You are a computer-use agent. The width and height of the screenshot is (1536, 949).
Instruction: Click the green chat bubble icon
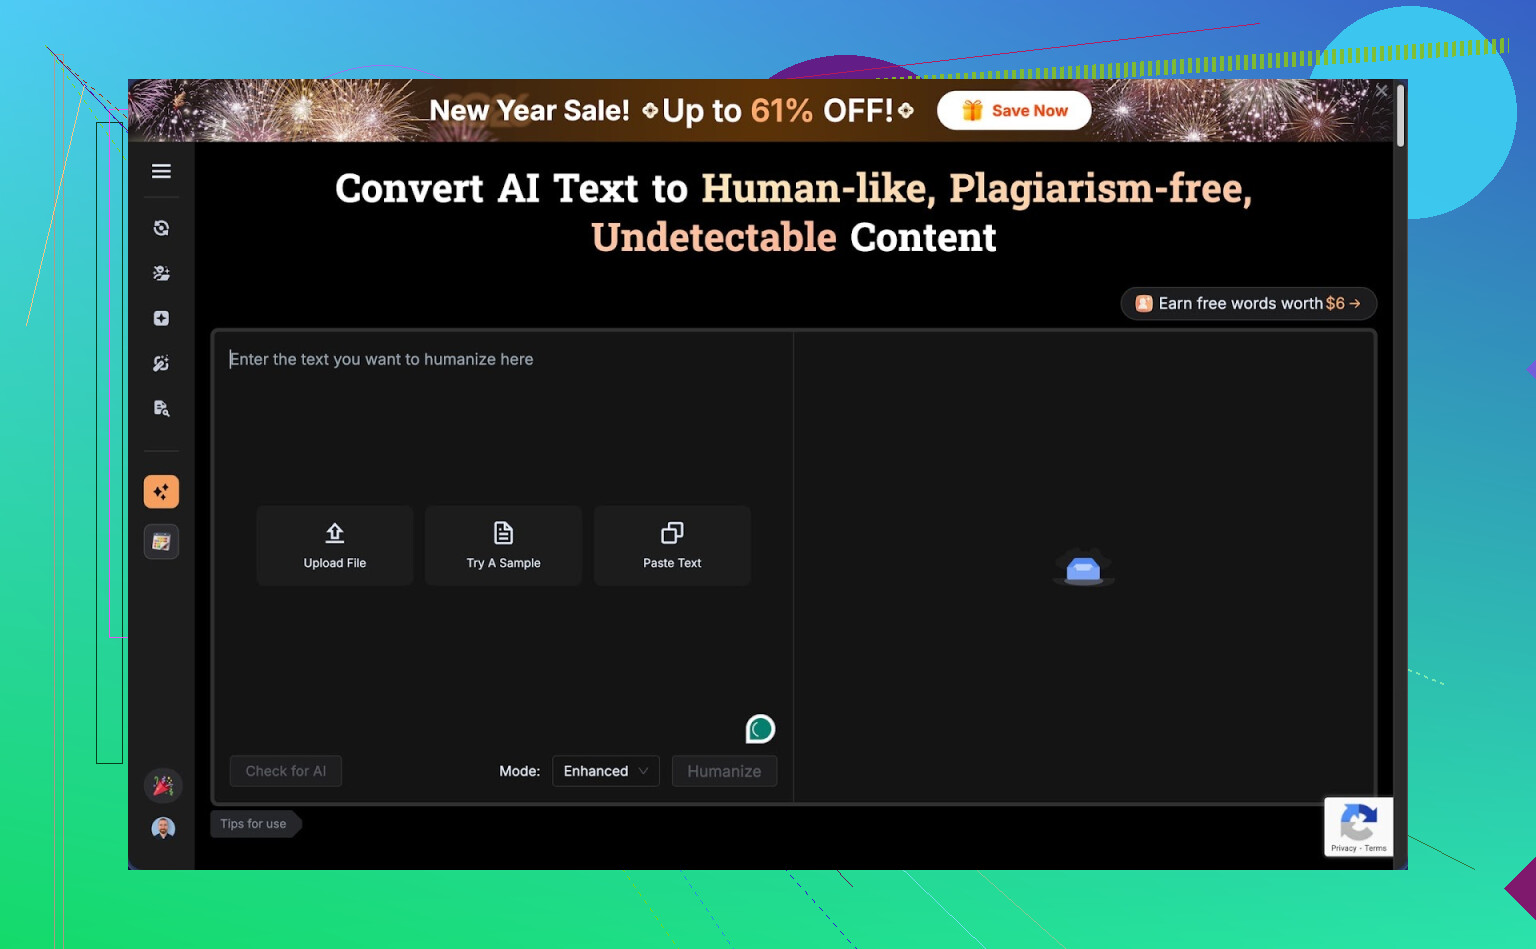point(760,729)
